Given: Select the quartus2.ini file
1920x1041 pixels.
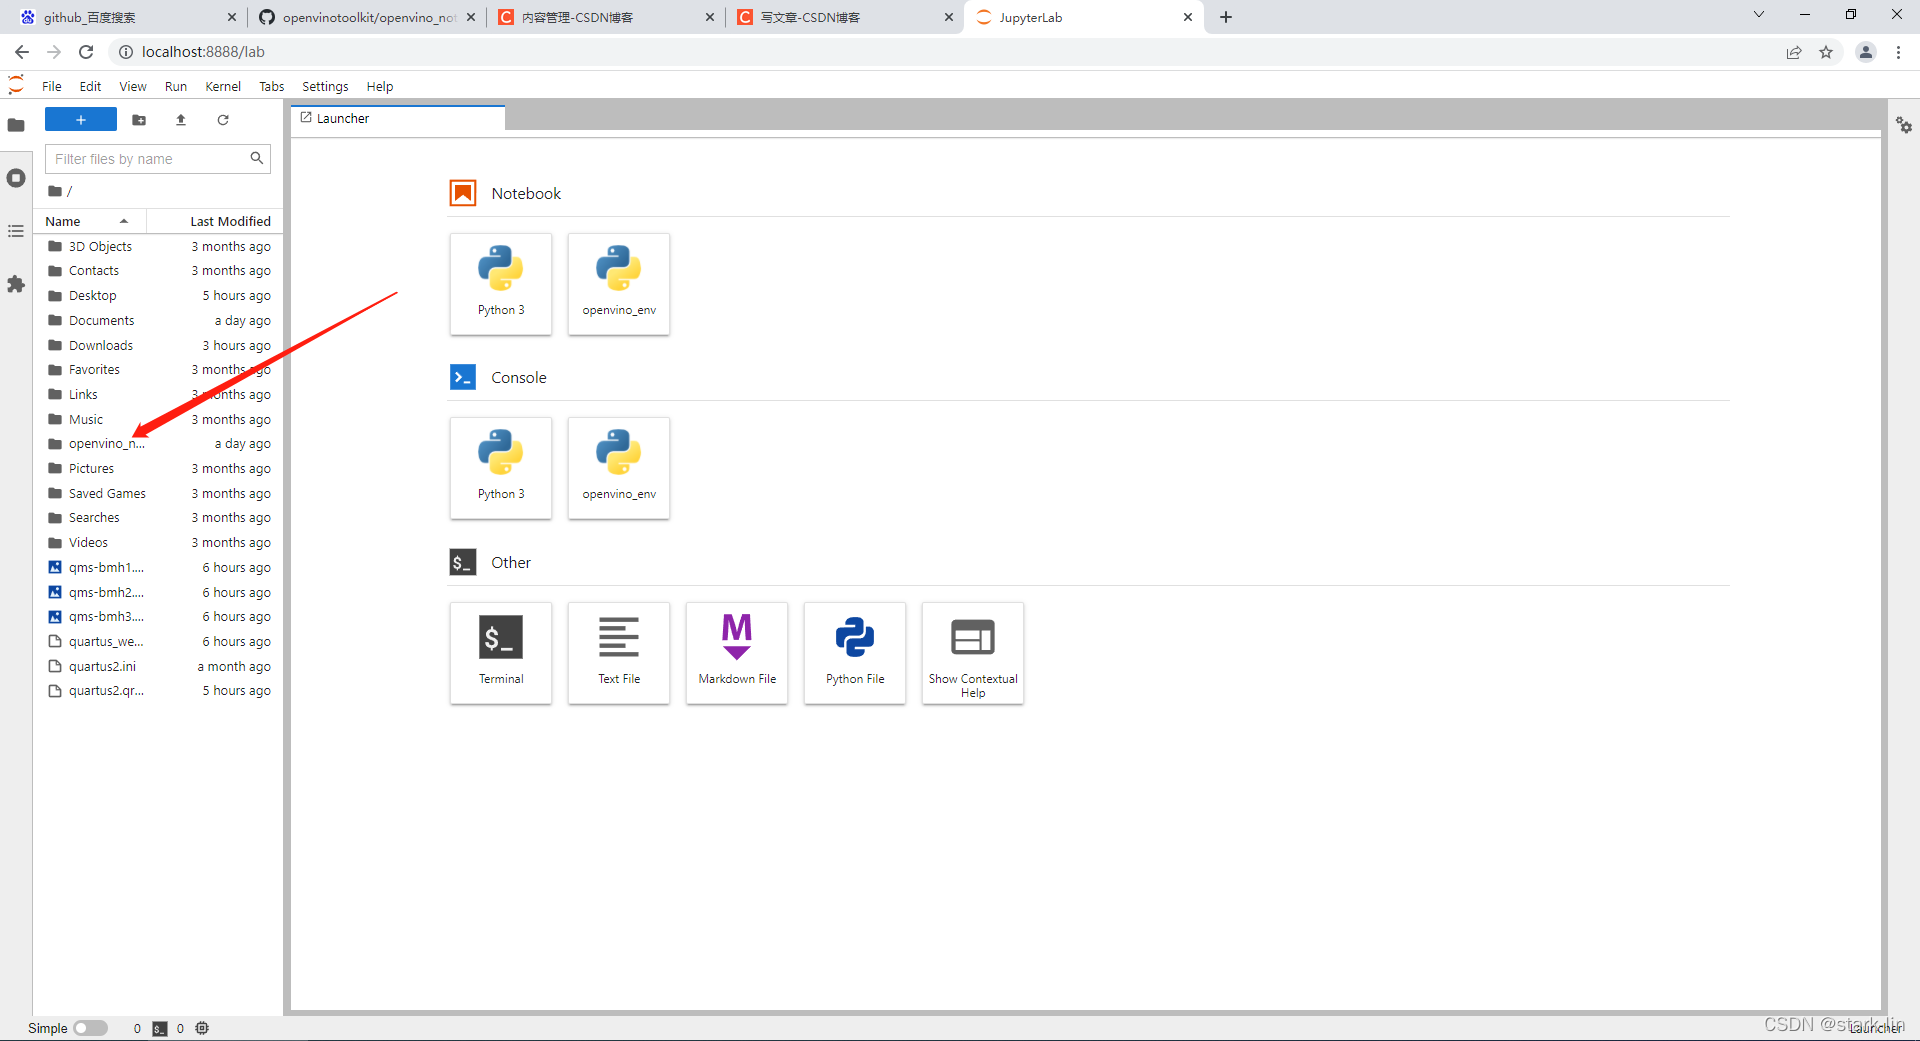Looking at the screenshot, I should point(159,667).
